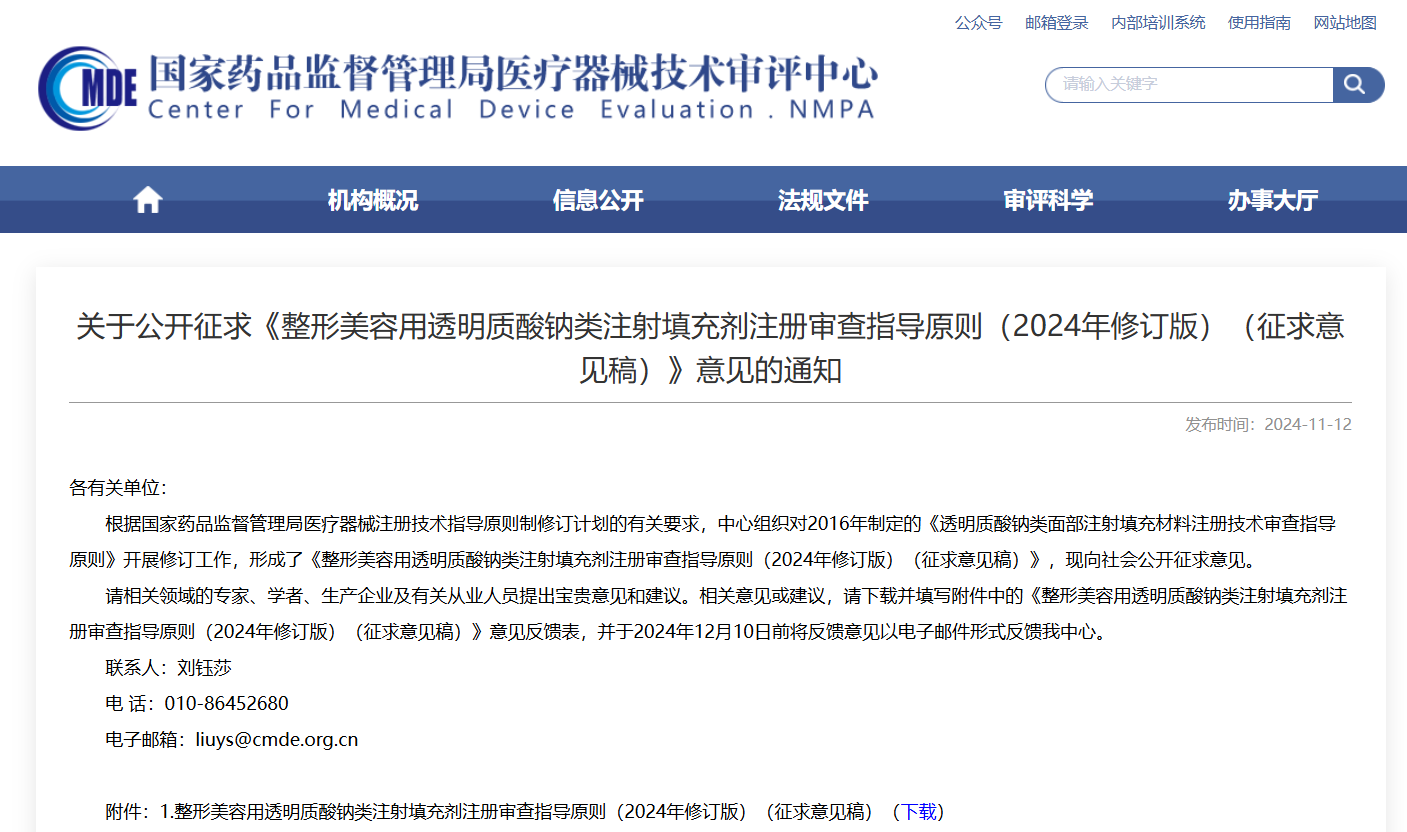1407x832 pixels.
Task: Open the 邮箱登录 link
Action: tap(1056, 22)
